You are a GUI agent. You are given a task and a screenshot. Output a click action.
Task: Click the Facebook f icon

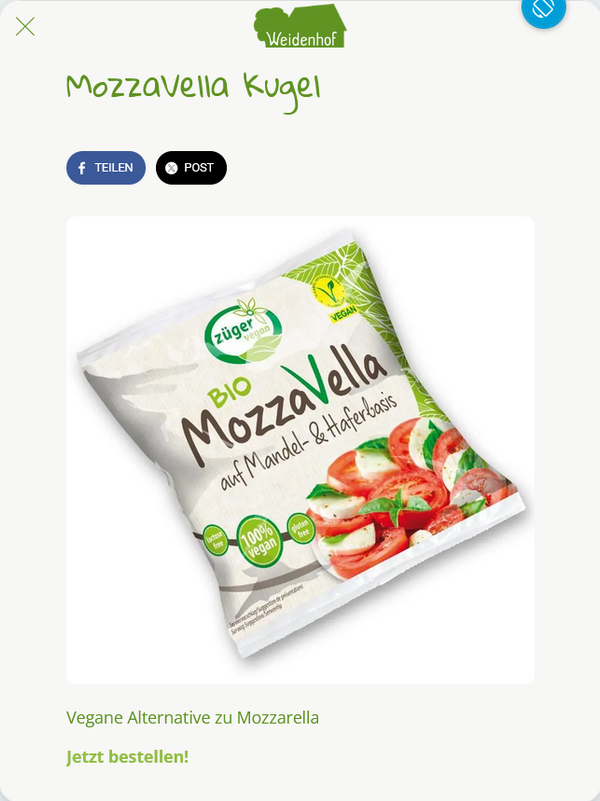[82, 168]
